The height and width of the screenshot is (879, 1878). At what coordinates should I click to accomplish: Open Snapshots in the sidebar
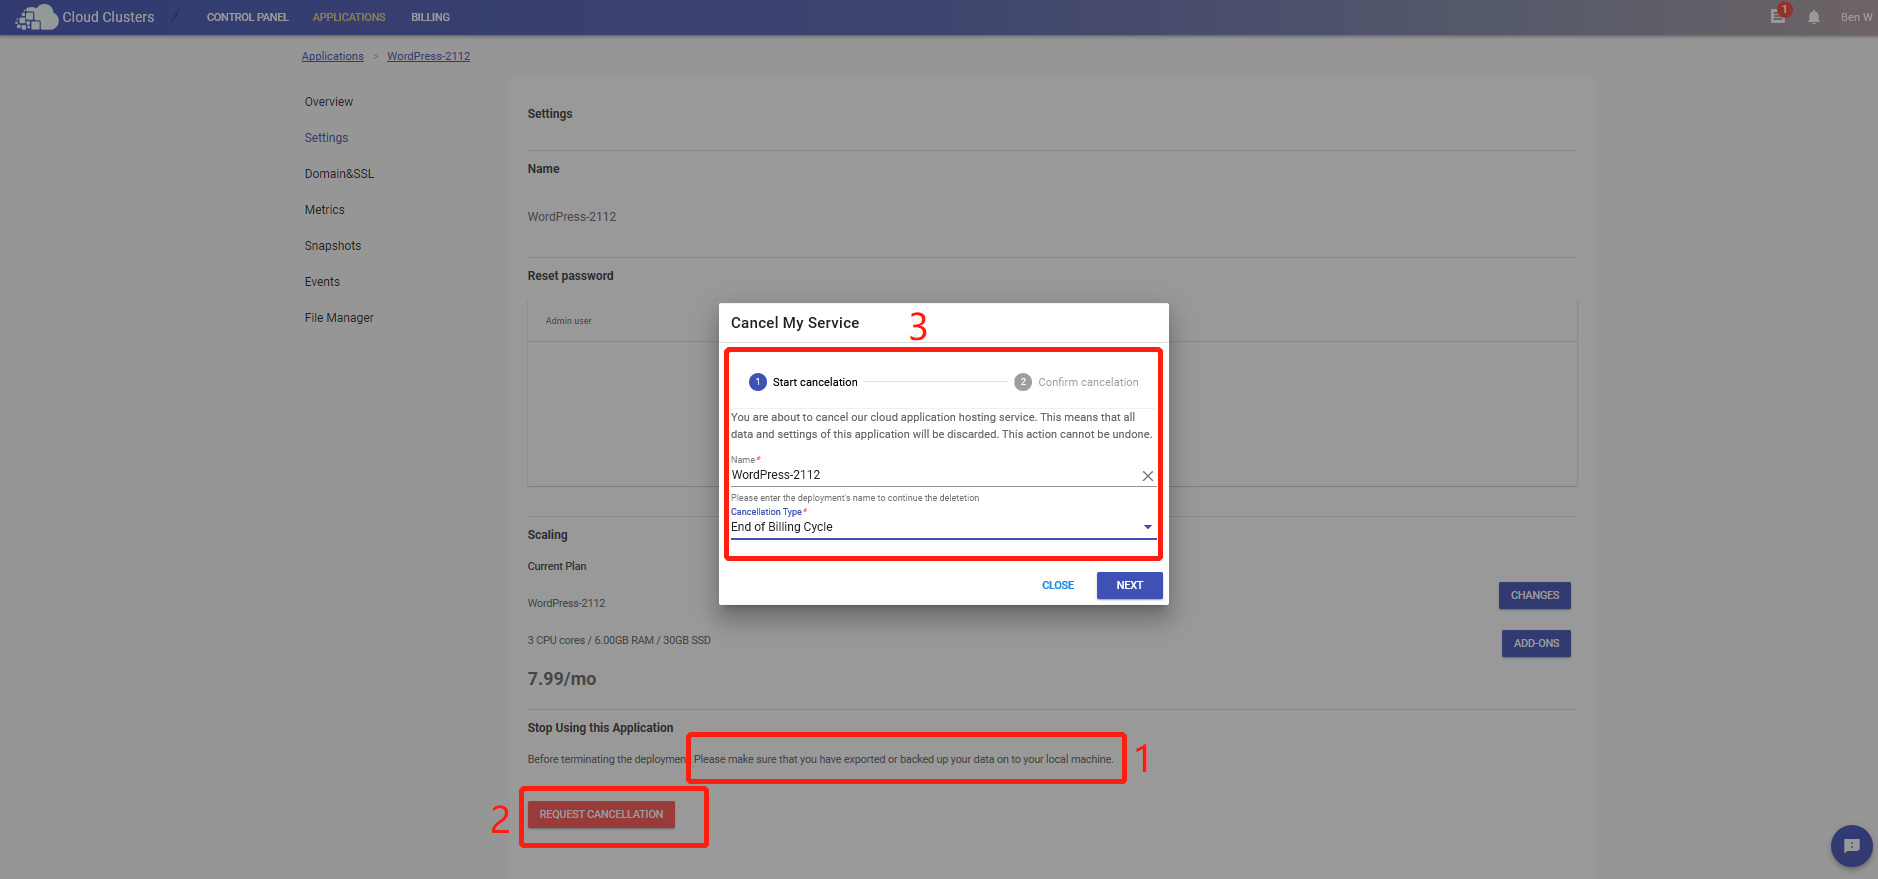tap(333, 246)
